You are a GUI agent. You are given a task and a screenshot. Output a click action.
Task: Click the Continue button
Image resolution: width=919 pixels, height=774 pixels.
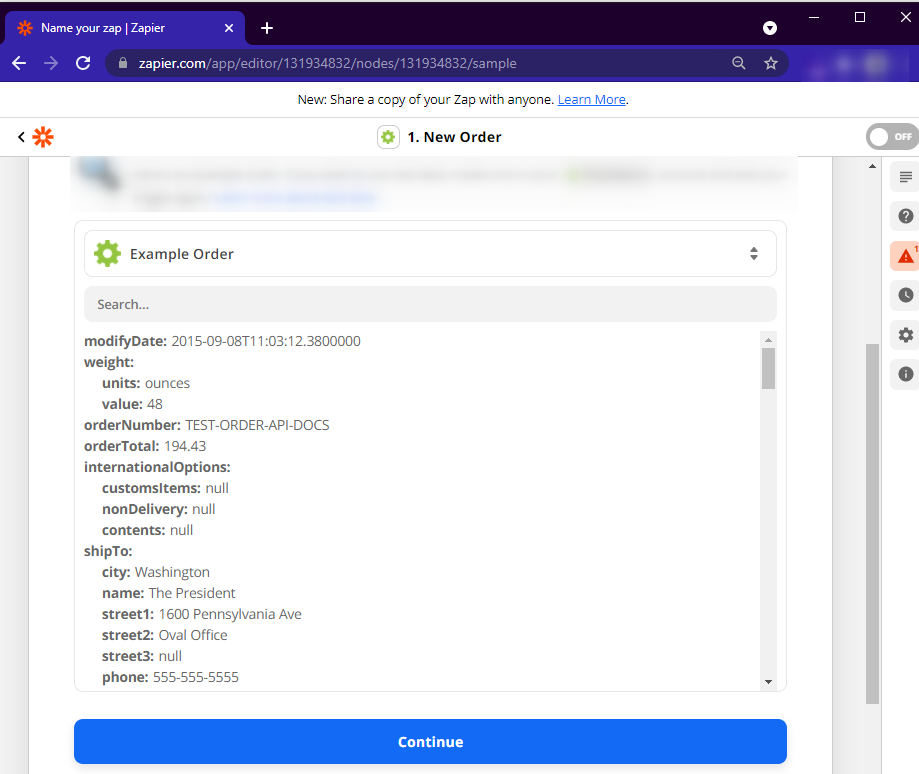tap(430, 741)
